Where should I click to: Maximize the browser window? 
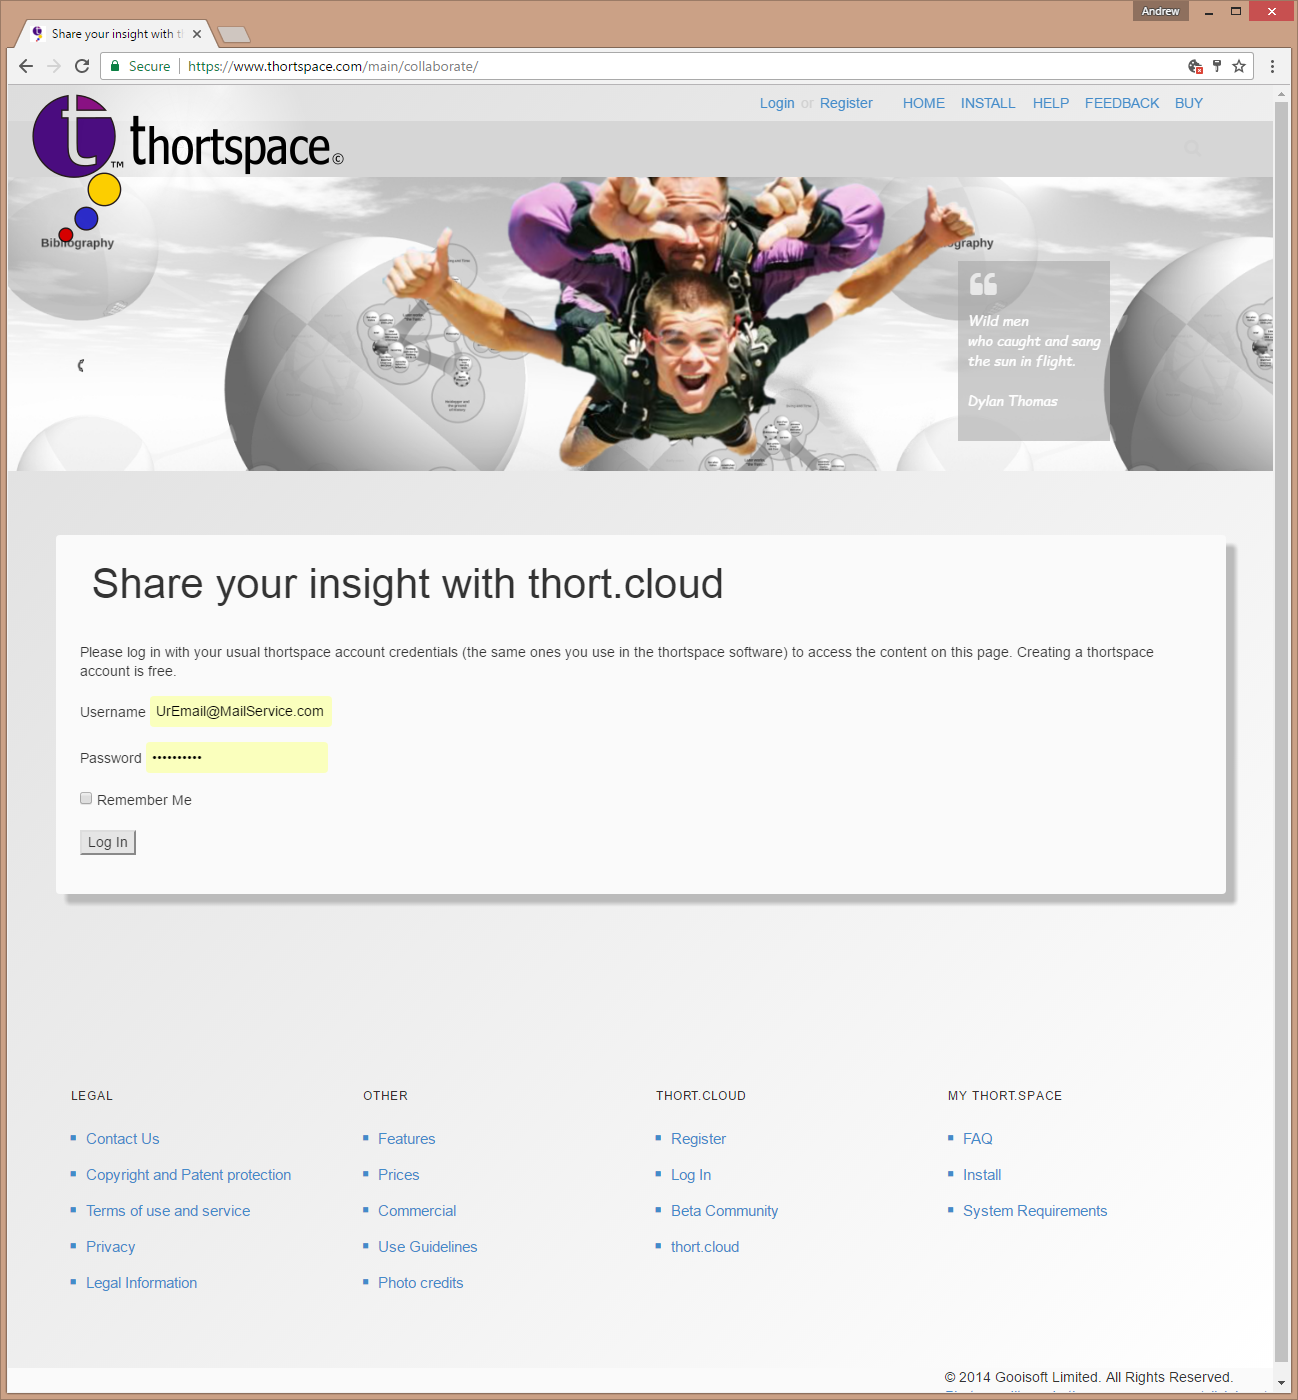coord(1236,11)
